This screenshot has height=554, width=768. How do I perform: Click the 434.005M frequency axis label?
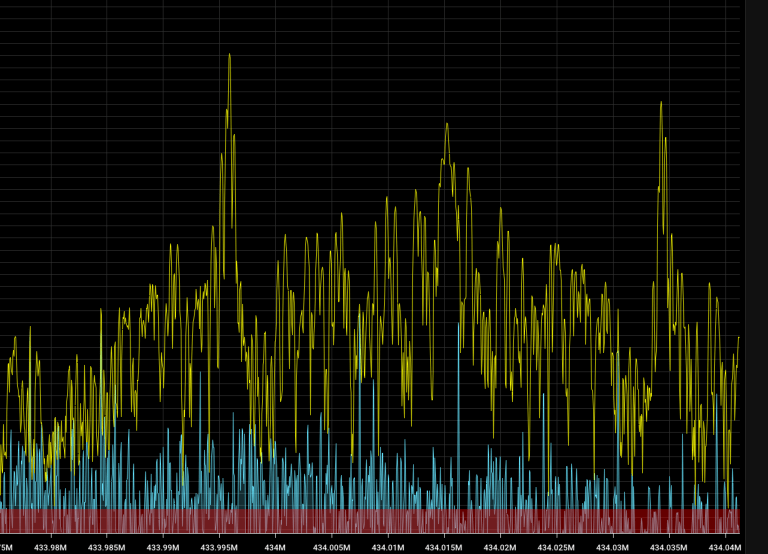coord(331,547)
